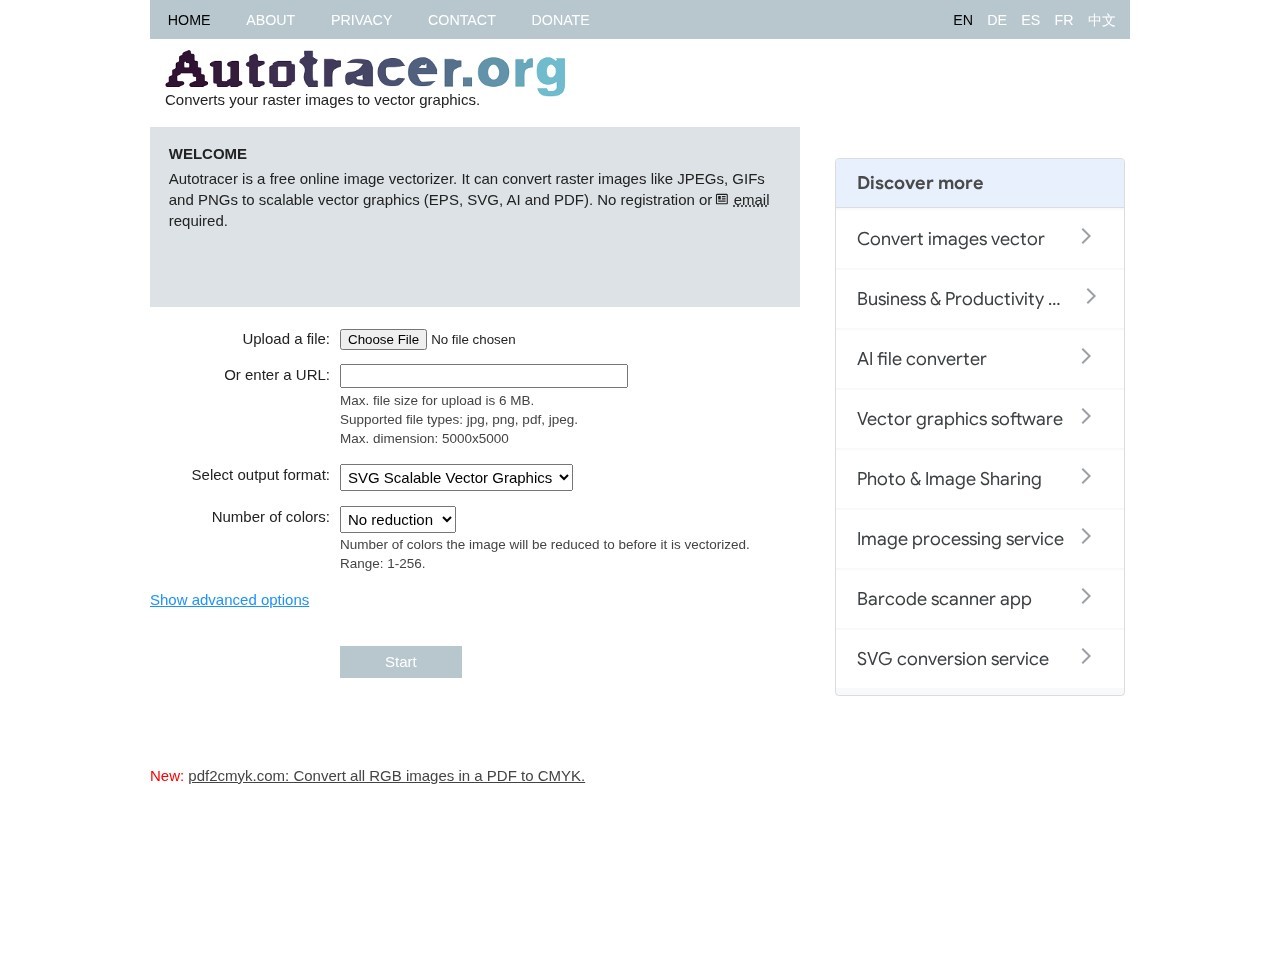The height and width of the screenshot is (960, 1280).
Task: Click chevron arrow beside Business & Productivity
Action: point(1091,296)
